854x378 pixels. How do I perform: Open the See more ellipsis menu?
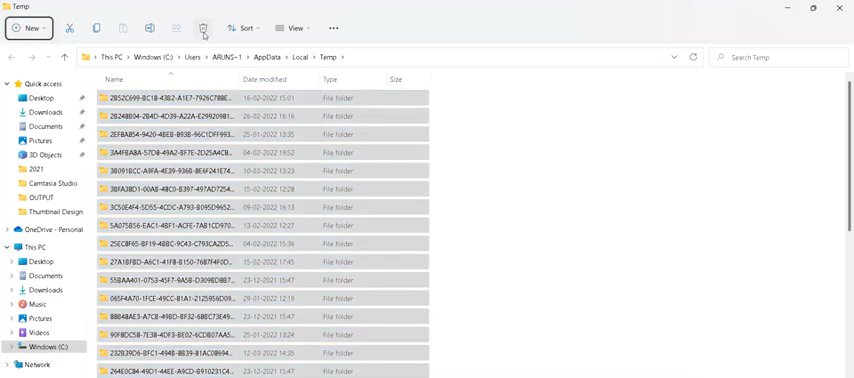pyautogui.click(x=334, y=28)
